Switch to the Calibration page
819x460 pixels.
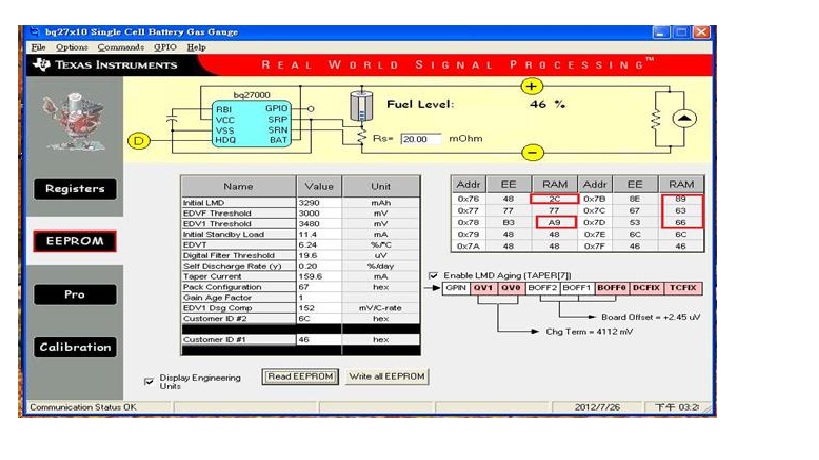pyautogui.click(x=75, y=347)
